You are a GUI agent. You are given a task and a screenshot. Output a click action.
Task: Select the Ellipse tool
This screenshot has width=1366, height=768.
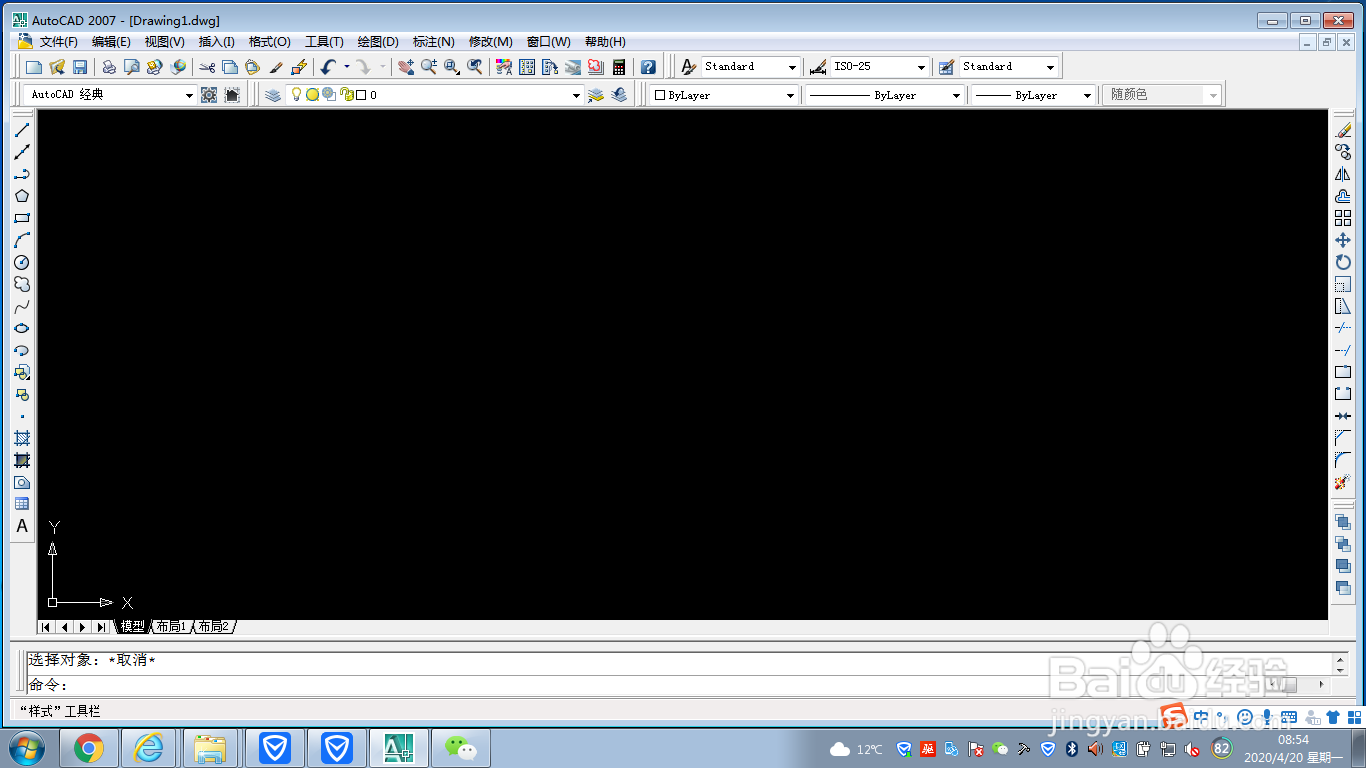pyautogui.click(x=22, y=328)
